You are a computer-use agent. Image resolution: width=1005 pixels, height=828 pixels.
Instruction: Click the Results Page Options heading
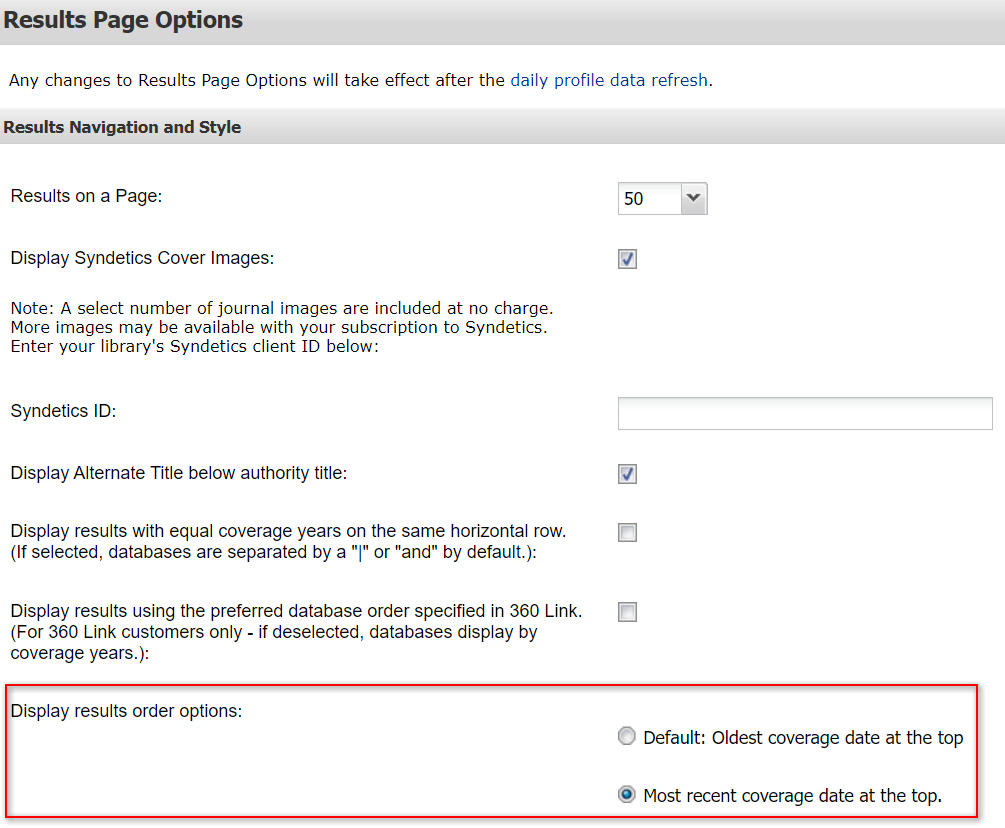tap(123, 20)
